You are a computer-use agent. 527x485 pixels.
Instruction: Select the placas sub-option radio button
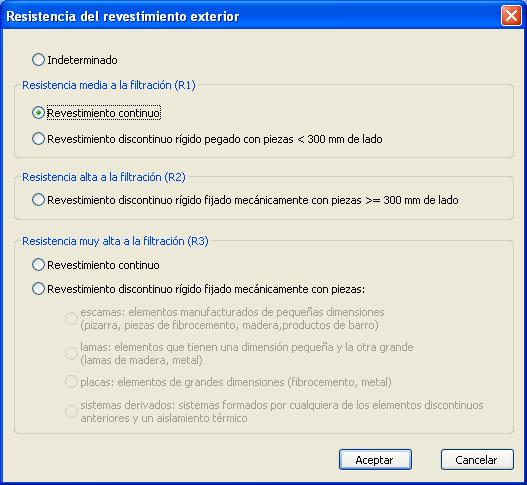click(x=71, y=382)
